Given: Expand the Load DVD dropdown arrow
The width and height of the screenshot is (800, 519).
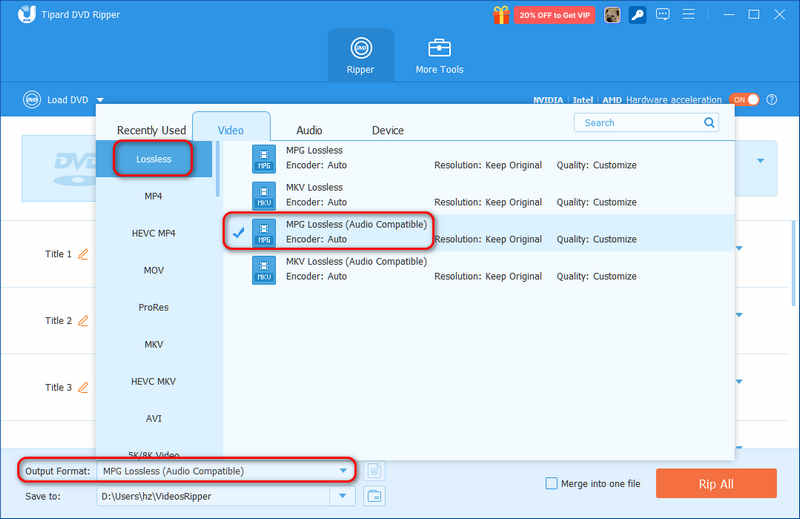Looking at the screenshot, I should pos(100,100).
